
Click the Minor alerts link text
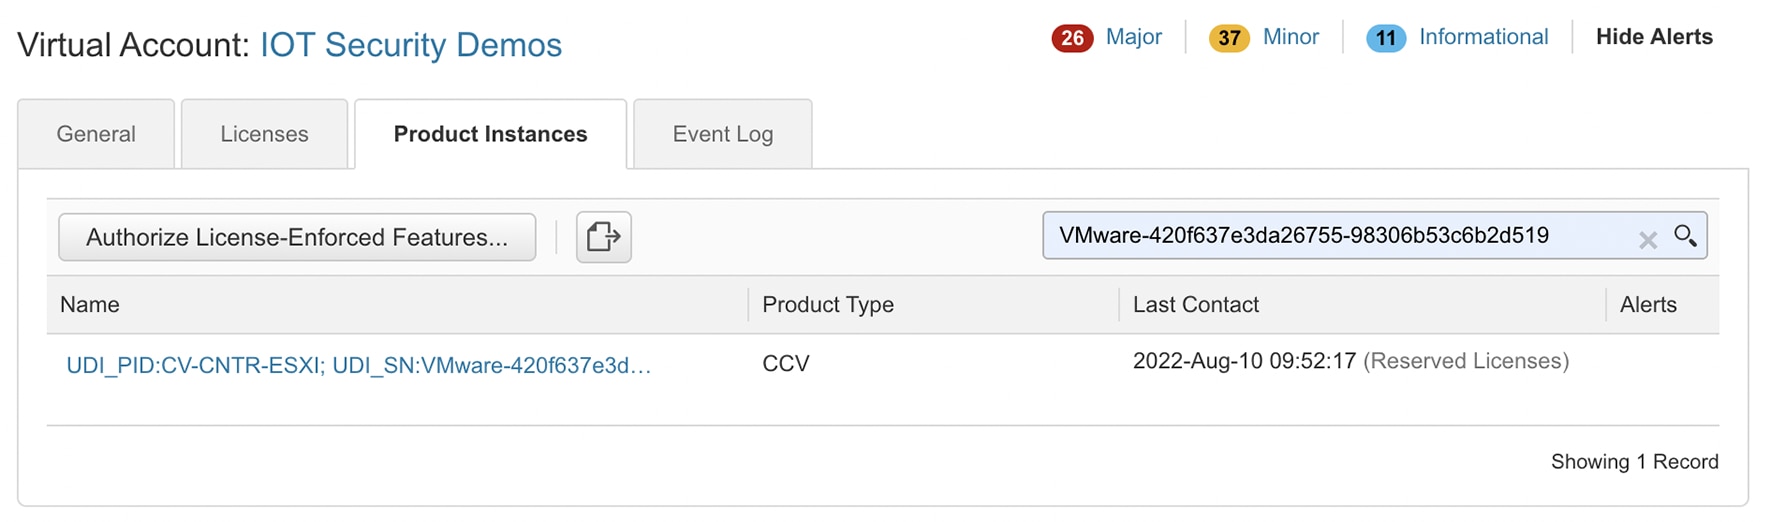click(x=1290, y=37)
